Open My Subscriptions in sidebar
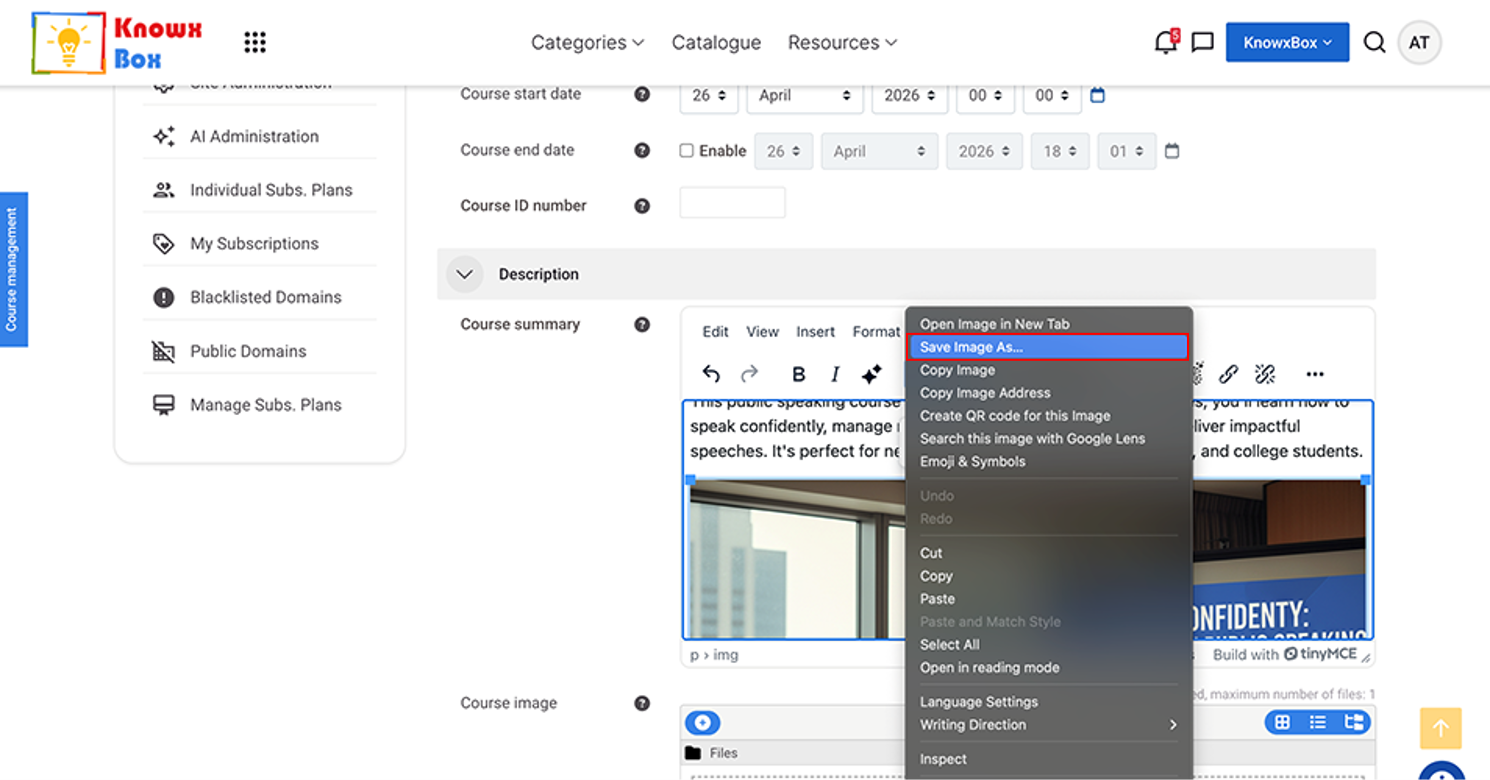This screenshot has width=1490, height=780. (x=255, y=244)
